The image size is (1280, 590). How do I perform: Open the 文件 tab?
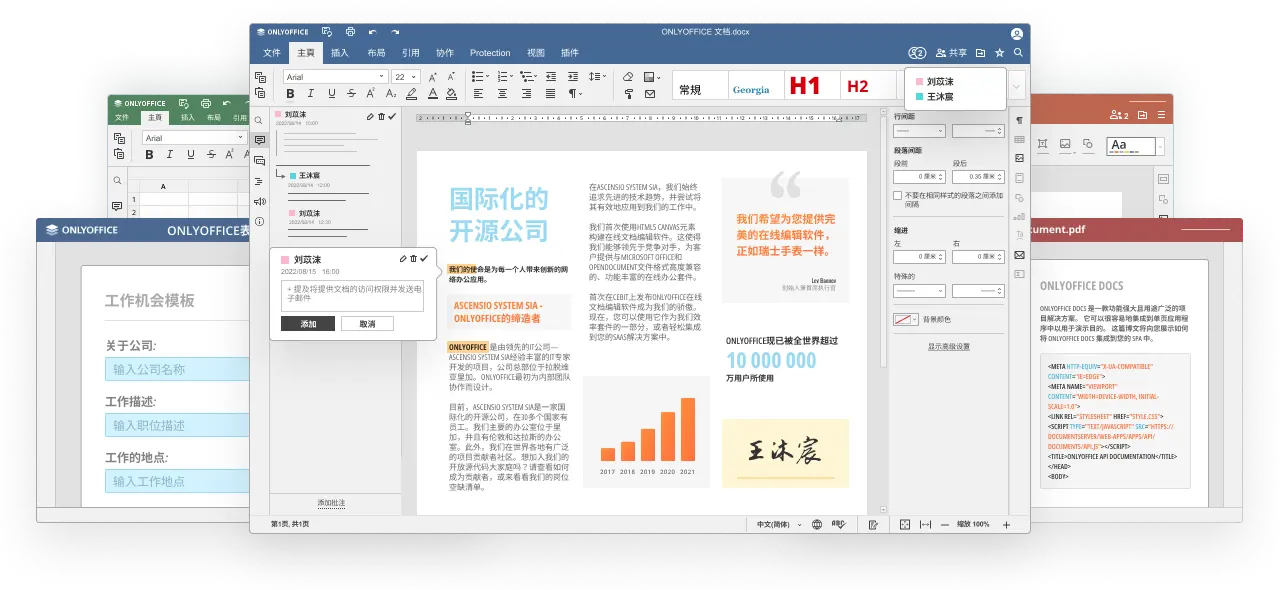click(271, 53)
